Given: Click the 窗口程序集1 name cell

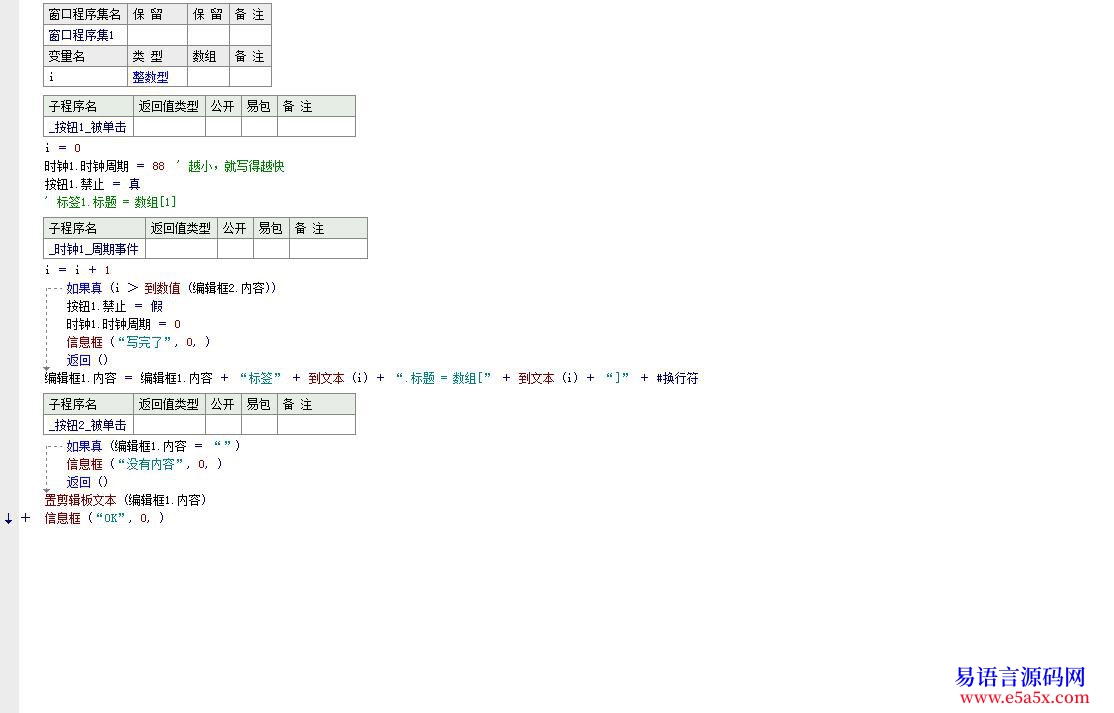Looking at the screenshot, I should click(85, 35).
